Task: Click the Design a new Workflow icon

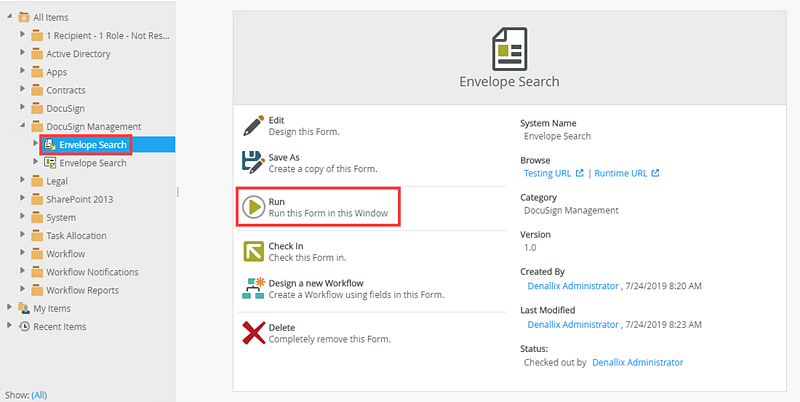Action: pyautogui.click(x=253, y=288)
